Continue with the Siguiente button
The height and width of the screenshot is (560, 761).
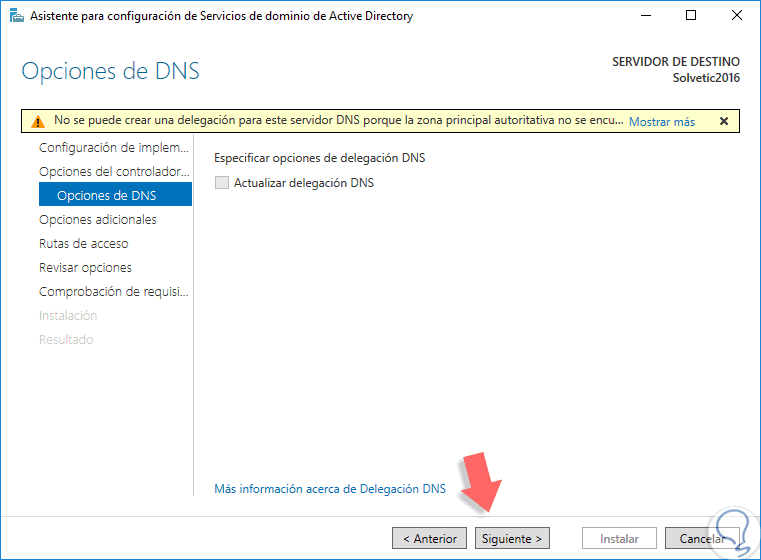coord(512,538)
